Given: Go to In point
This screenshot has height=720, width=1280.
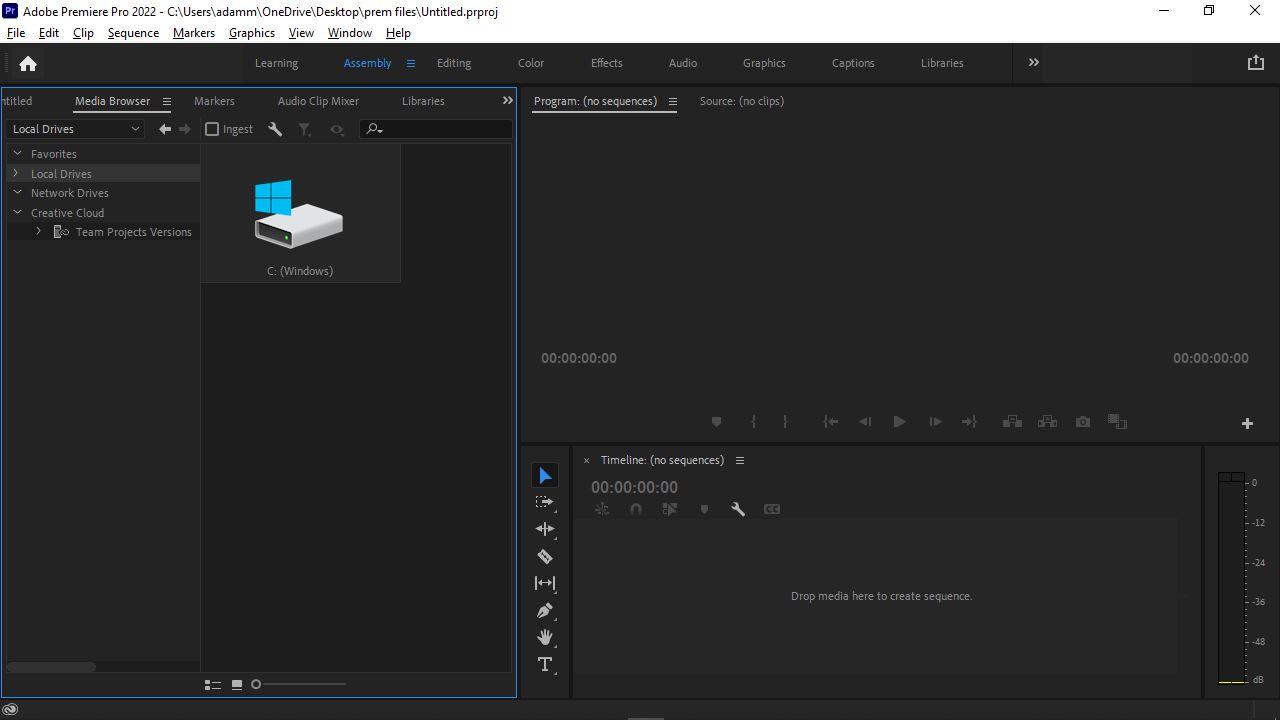Looking at the screenshot, I should tap(830, 422).
